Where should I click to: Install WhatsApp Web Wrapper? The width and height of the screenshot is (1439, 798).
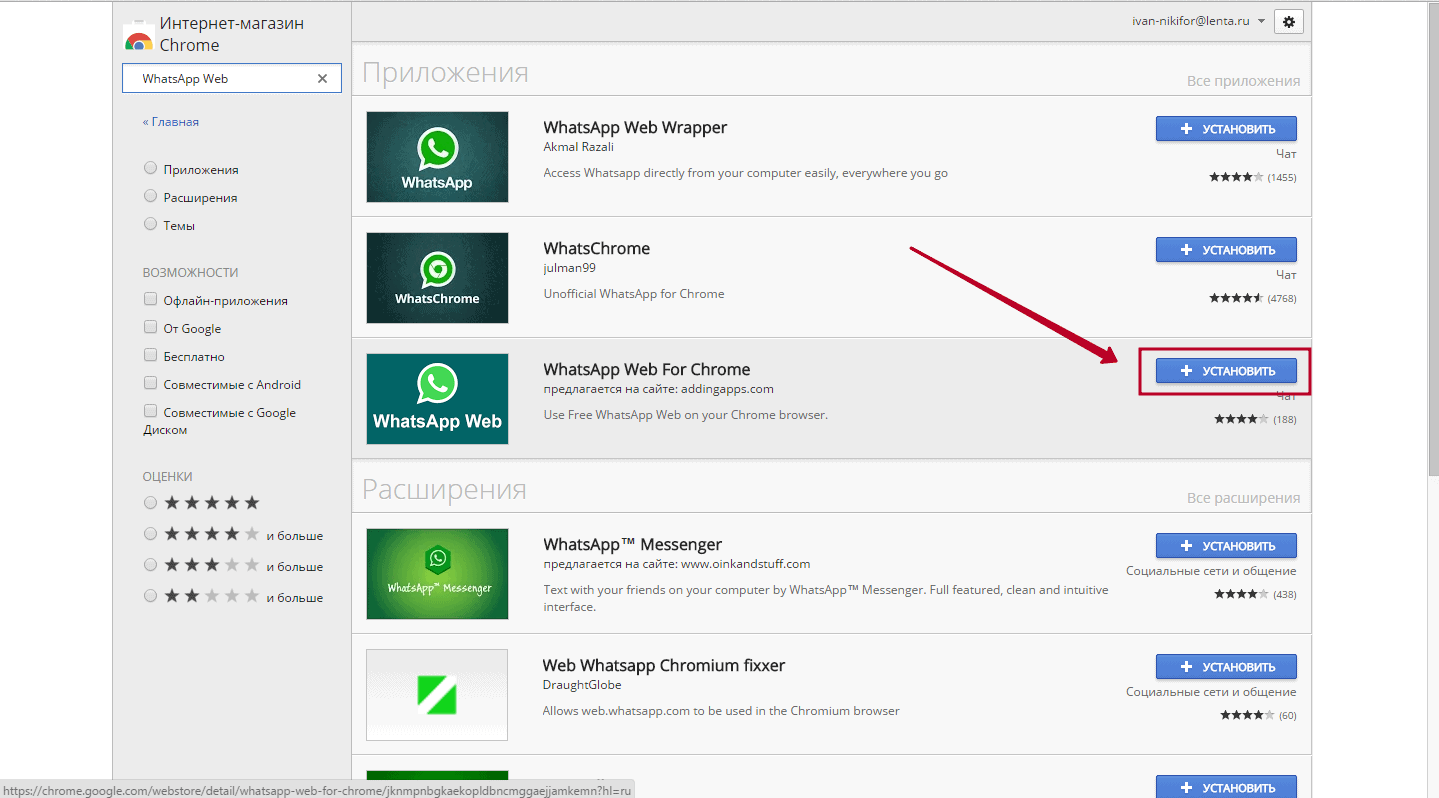click(x=1226, y=129)
